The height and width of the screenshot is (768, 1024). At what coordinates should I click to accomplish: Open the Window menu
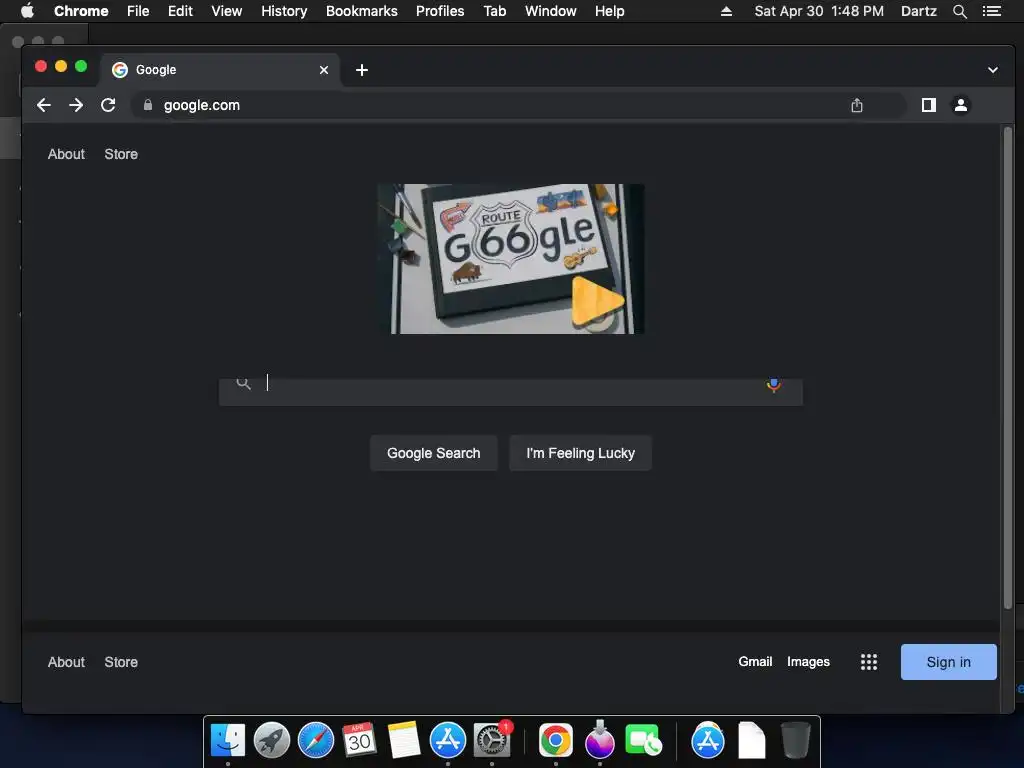(x=551, y=11)
